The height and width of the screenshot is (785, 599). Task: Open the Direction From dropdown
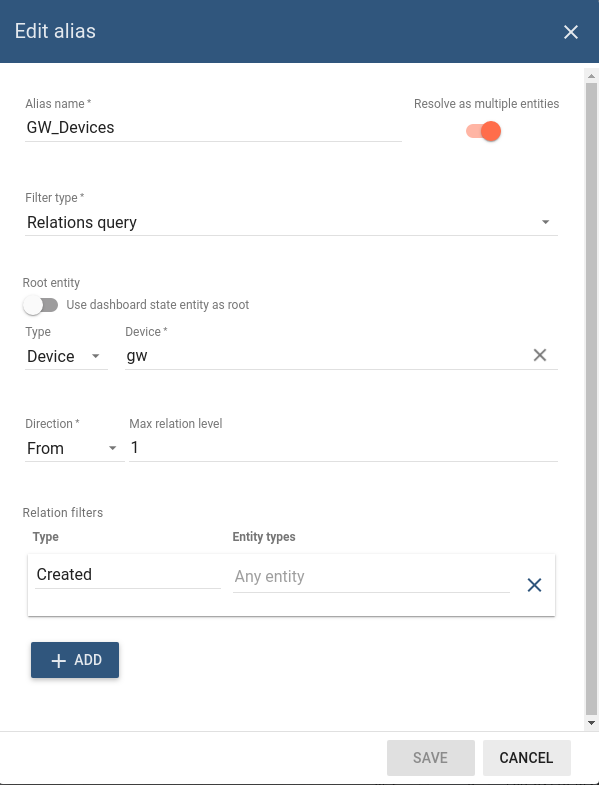point(74,448)
